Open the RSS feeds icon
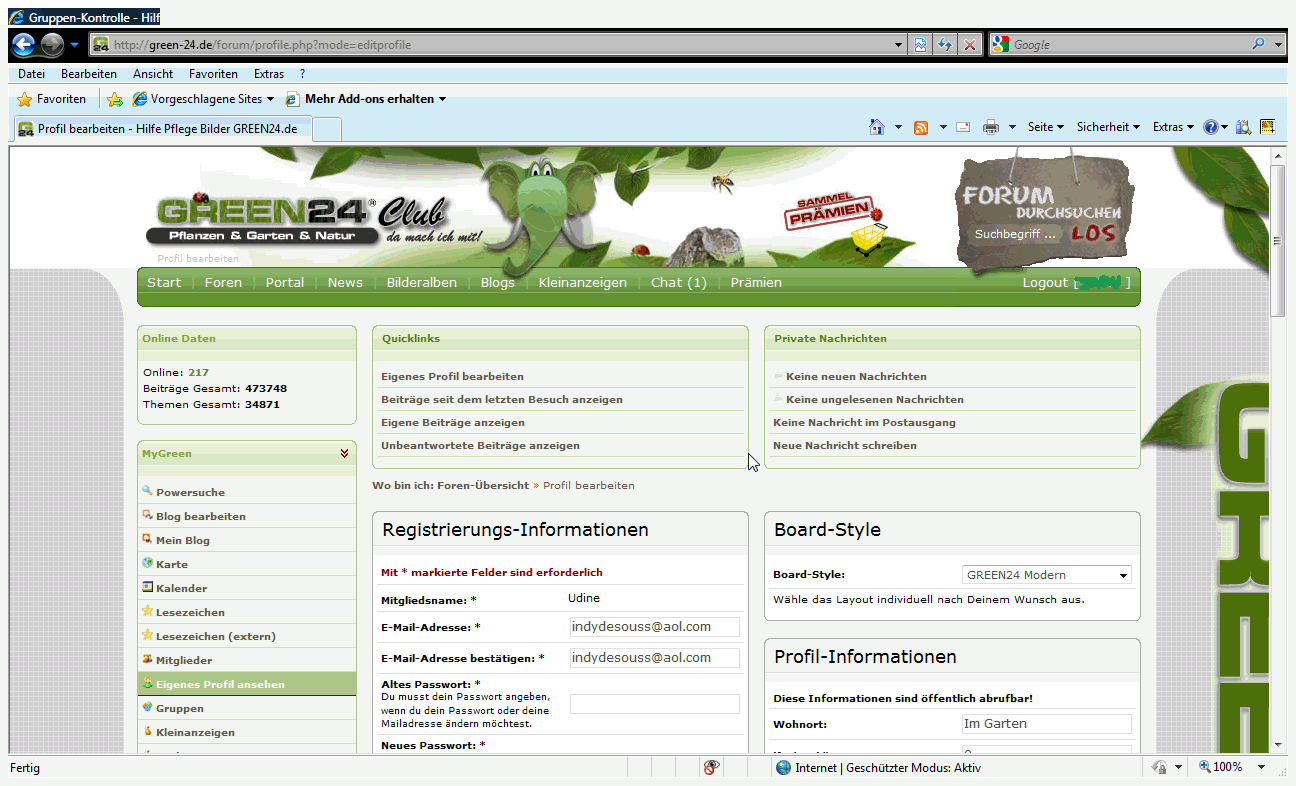1296x786 pixels. click(920, 127)
